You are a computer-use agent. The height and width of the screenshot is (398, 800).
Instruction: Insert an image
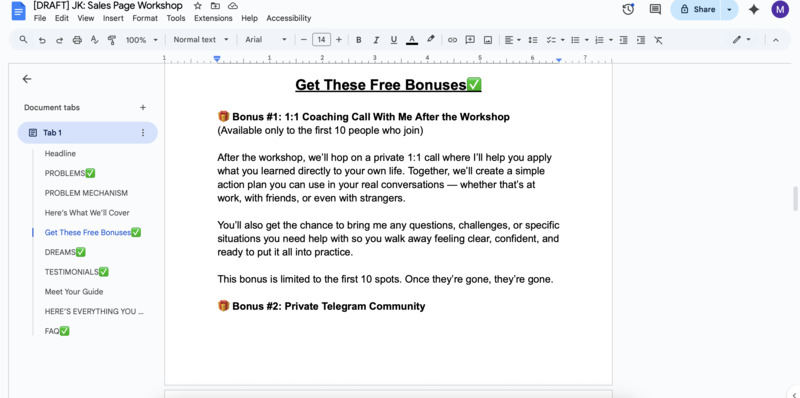488,40
